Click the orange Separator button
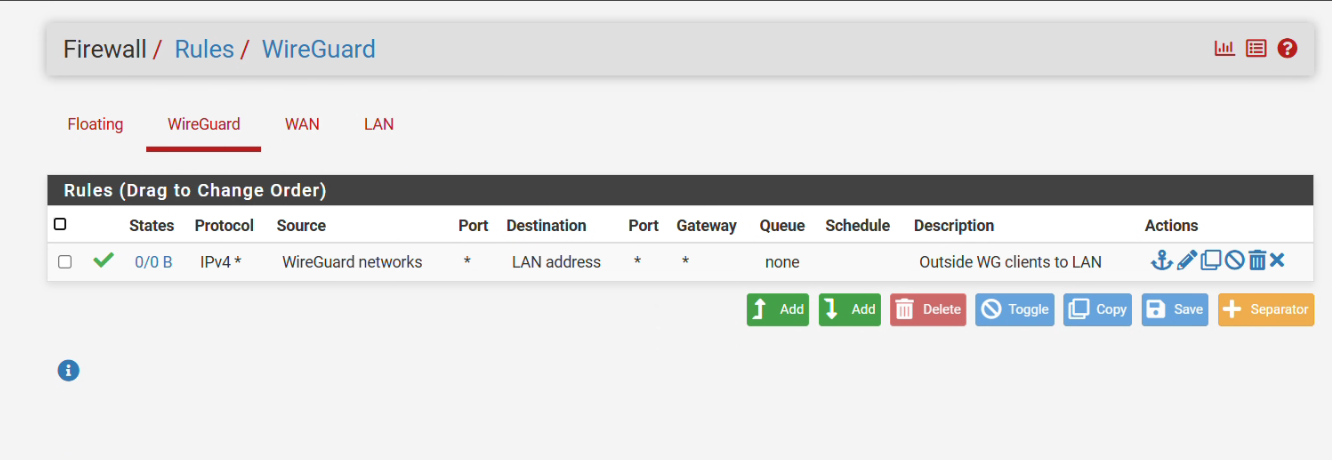 [1266, 309]
